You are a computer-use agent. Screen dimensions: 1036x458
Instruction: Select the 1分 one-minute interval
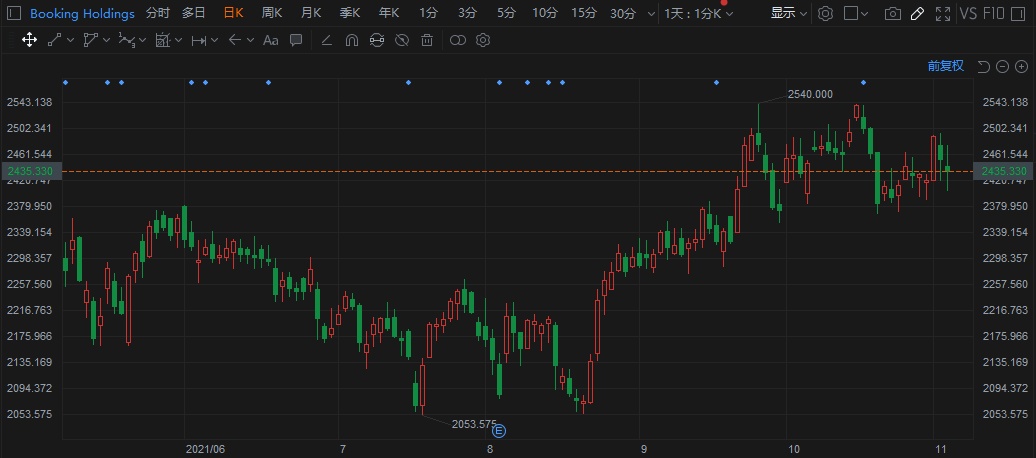click(428, 13)
